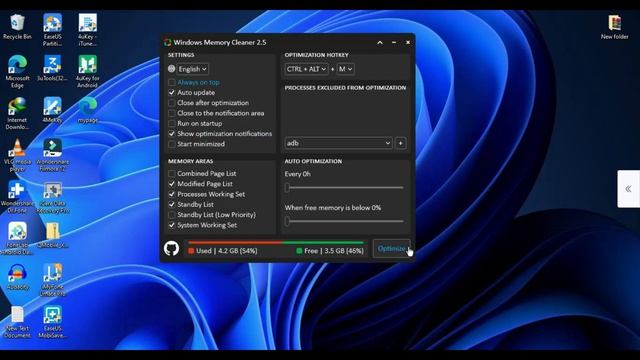640x360 pixels.
Task: Open Internet Download Manager desktop icon
Action: point(17,113)
